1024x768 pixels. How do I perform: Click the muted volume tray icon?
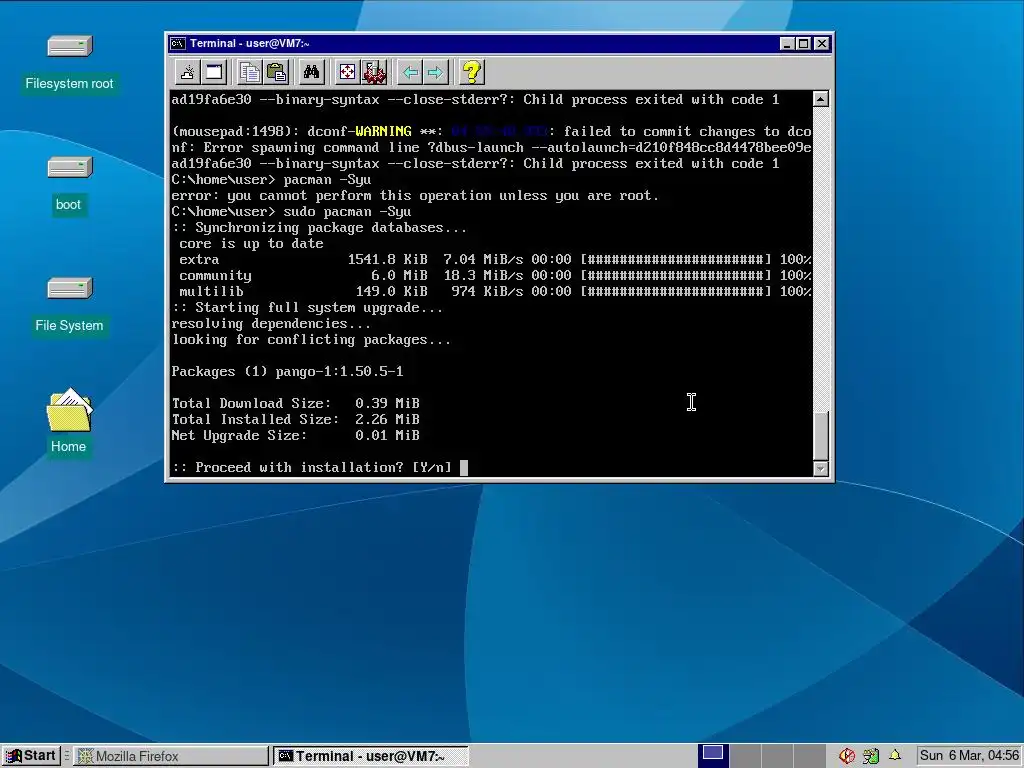[x=847, y=756]
